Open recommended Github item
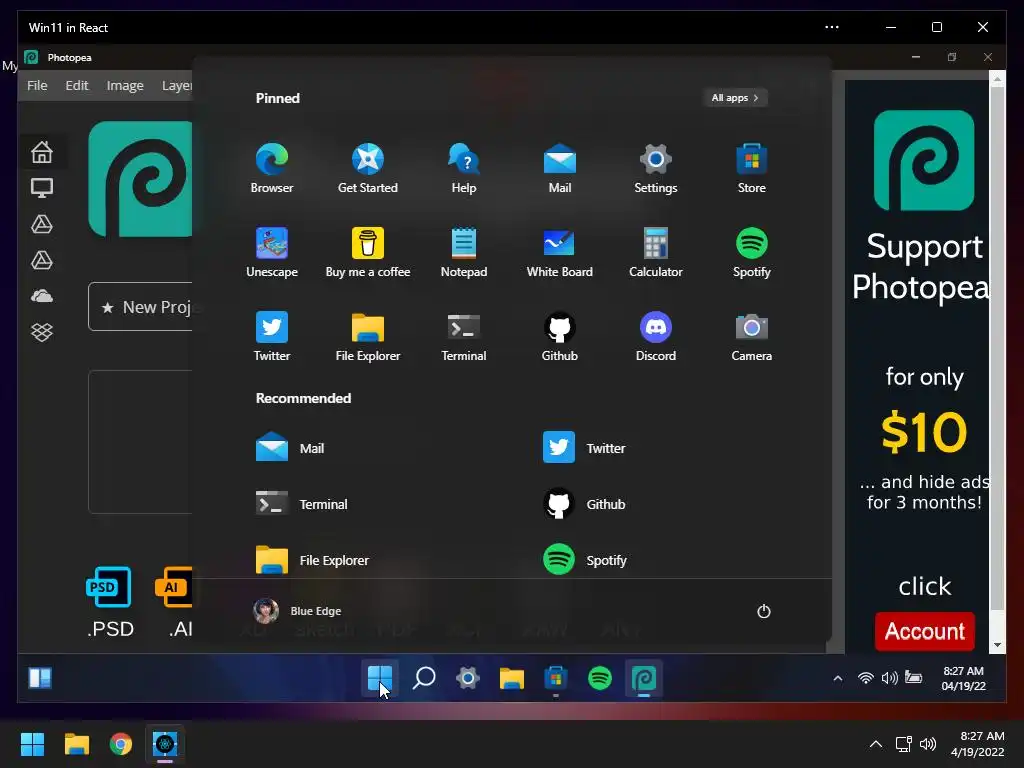This screenshot has height=768, width=1024. click(x=584, y=504)
